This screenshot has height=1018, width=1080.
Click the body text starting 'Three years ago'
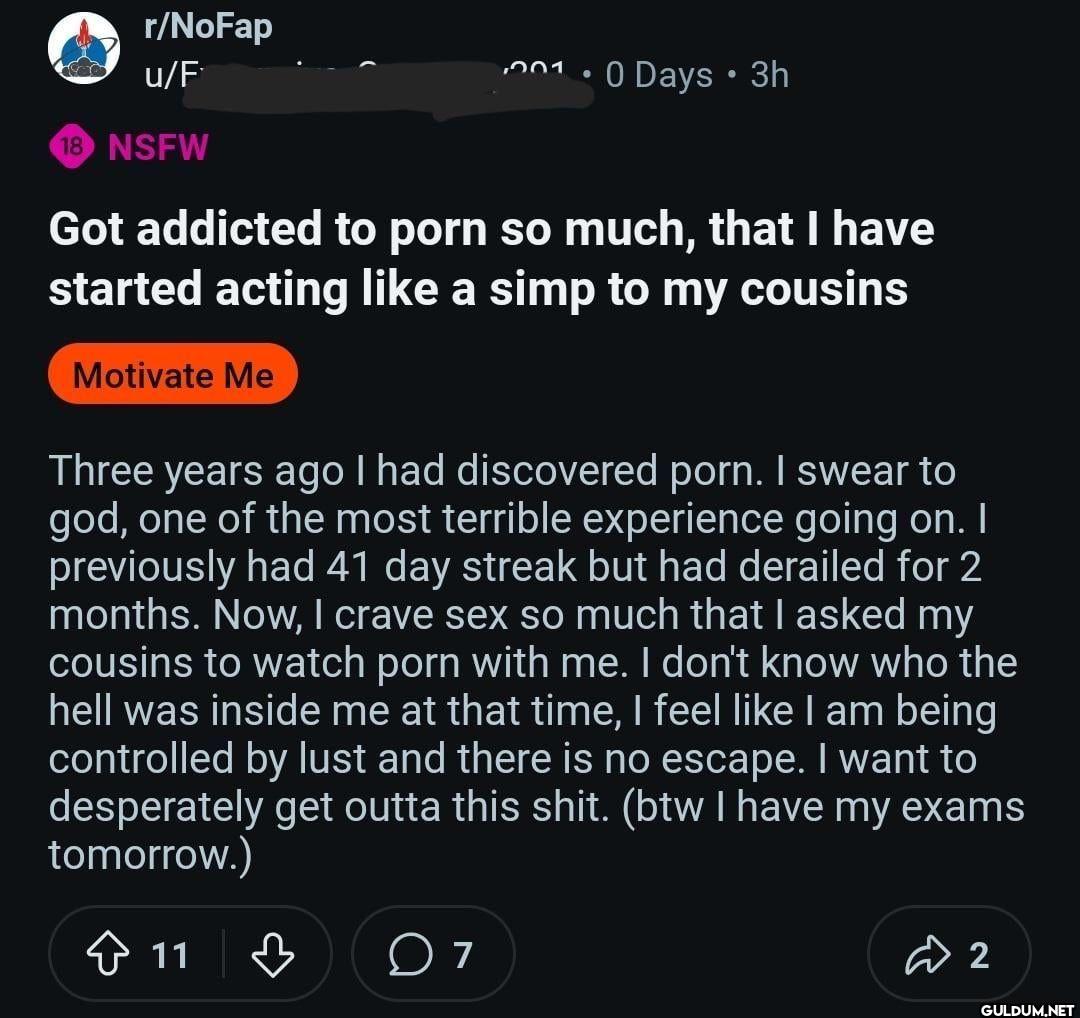tap(500, 471)
